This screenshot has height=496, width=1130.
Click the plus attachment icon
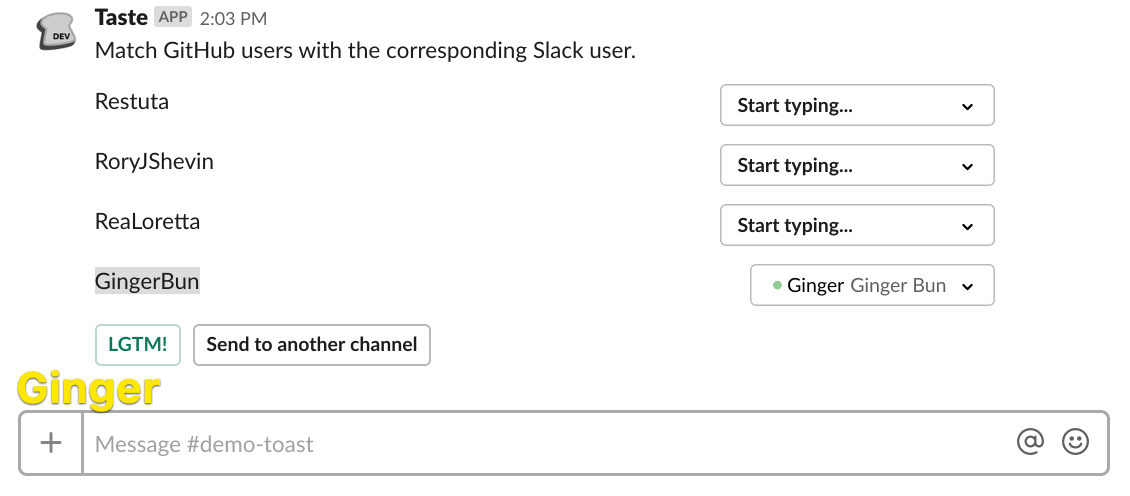click(x=51, y=443)
